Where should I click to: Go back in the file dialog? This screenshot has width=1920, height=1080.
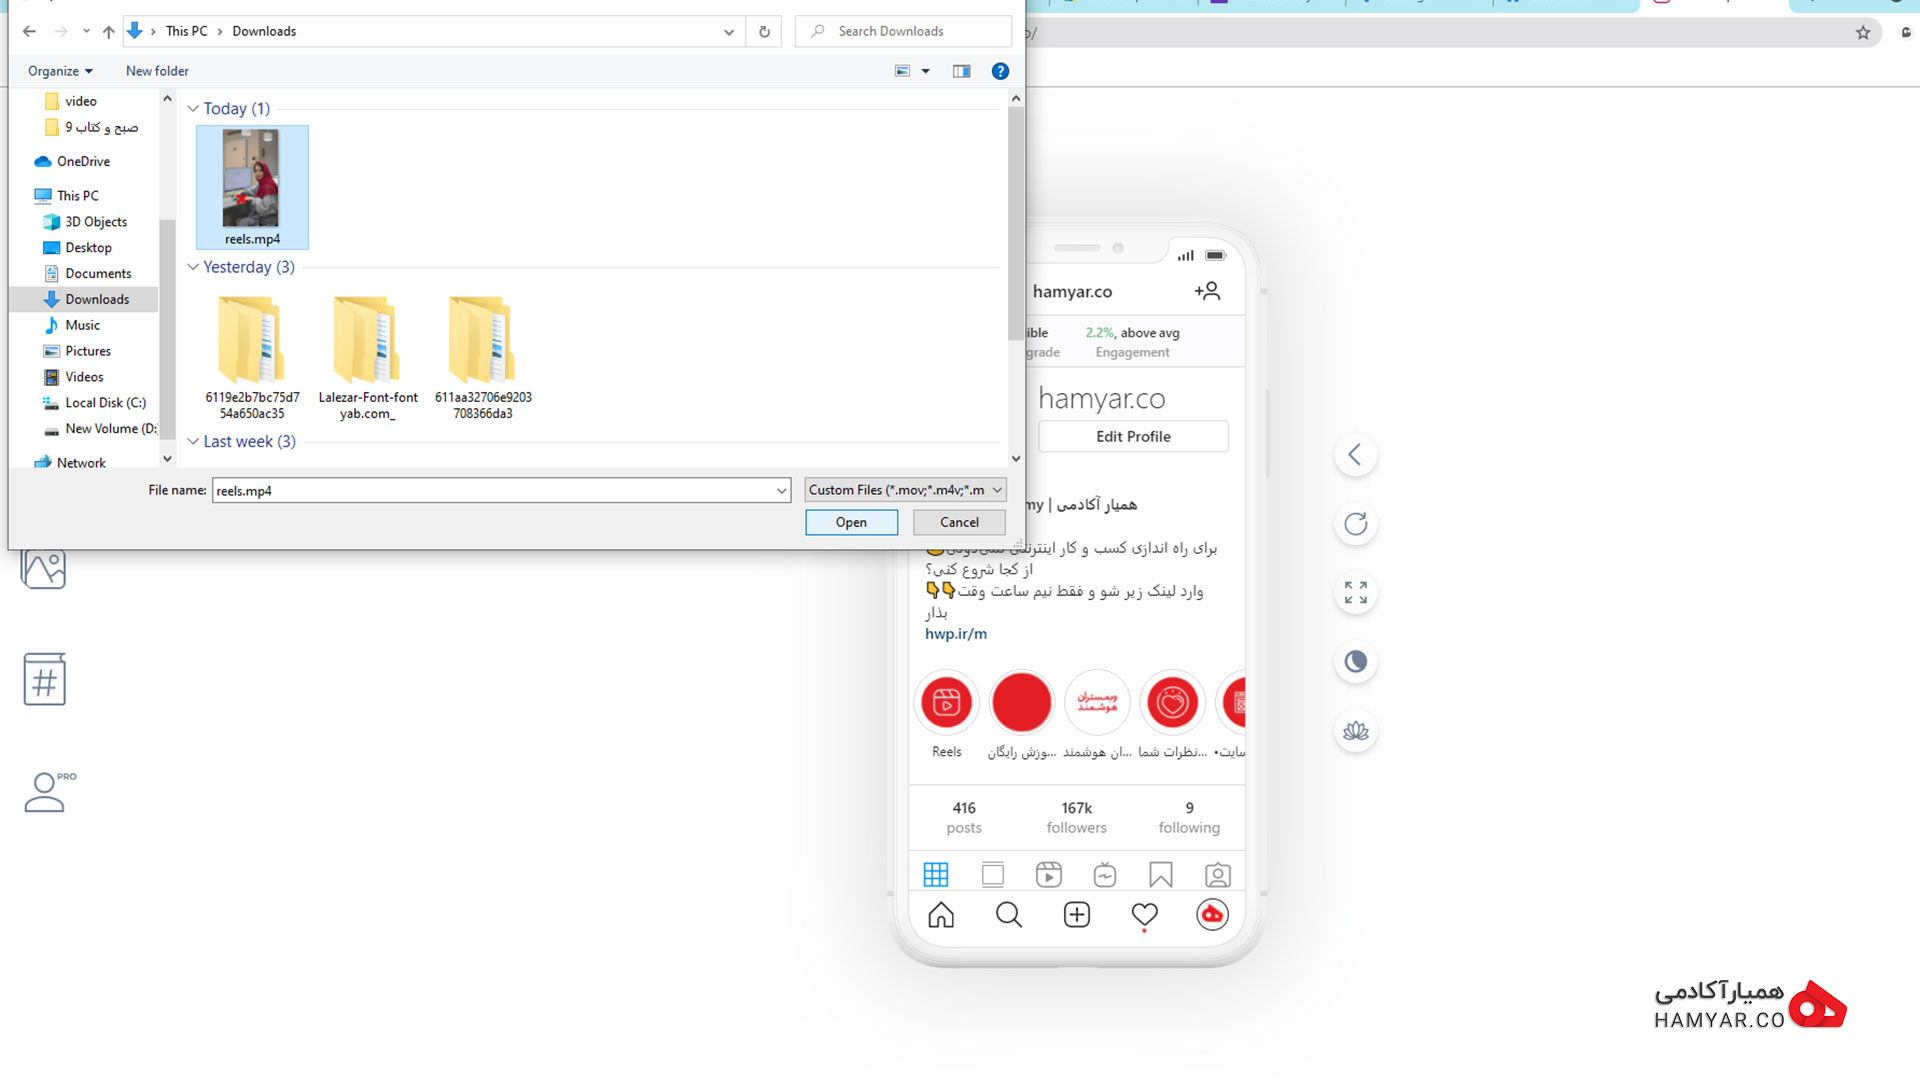click(29, 31)
